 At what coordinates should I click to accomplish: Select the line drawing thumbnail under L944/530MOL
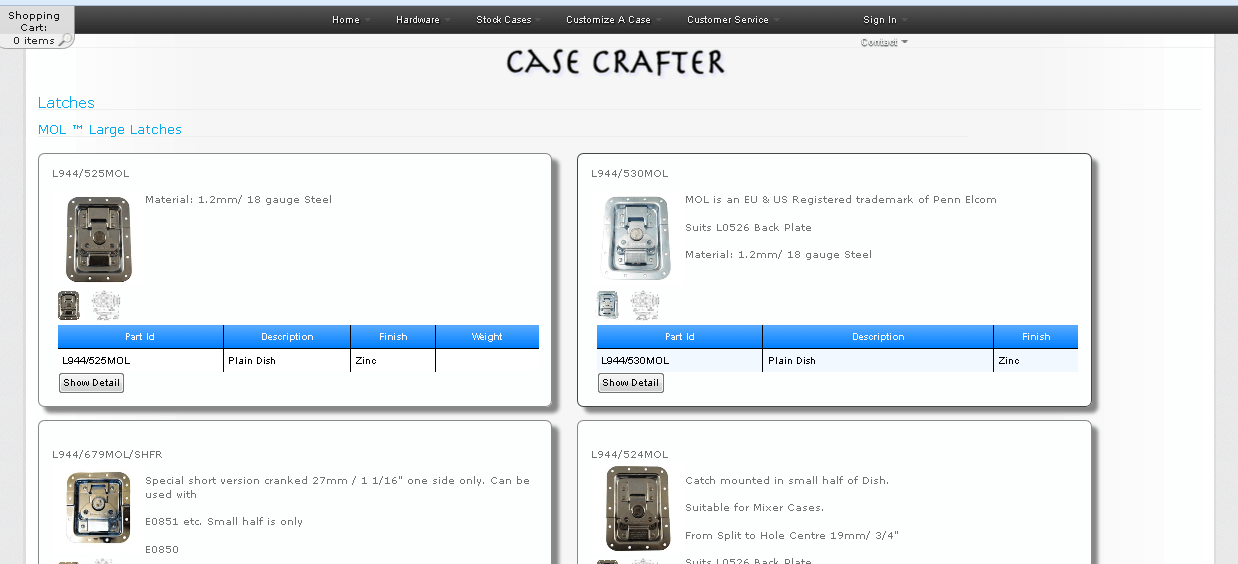coord(645,305)
